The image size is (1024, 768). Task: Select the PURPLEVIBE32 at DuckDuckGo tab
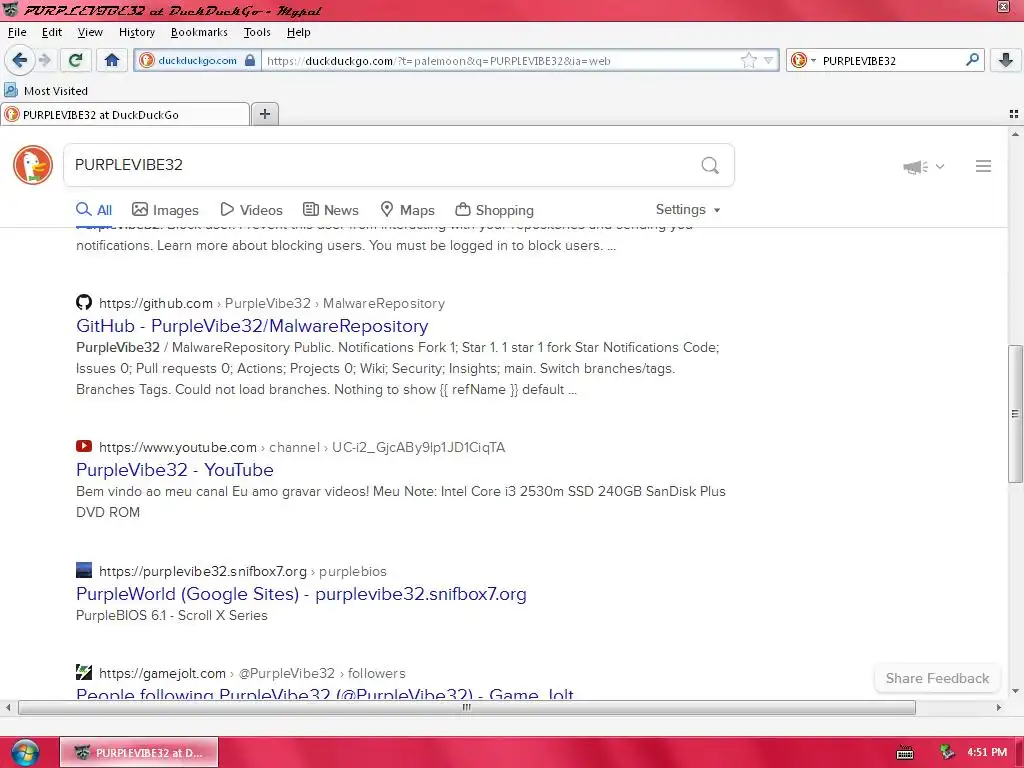(x=125, y=114)
